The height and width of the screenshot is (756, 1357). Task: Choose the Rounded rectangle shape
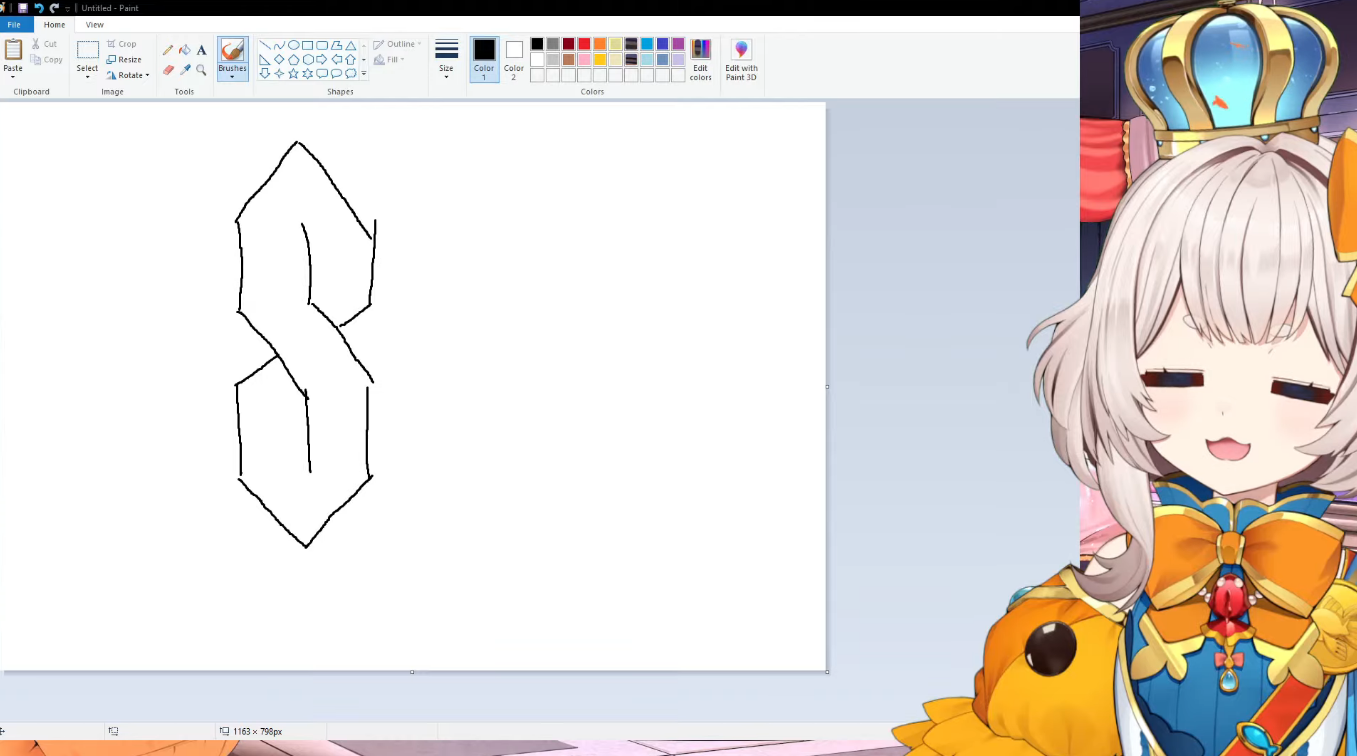pos(322,46)
